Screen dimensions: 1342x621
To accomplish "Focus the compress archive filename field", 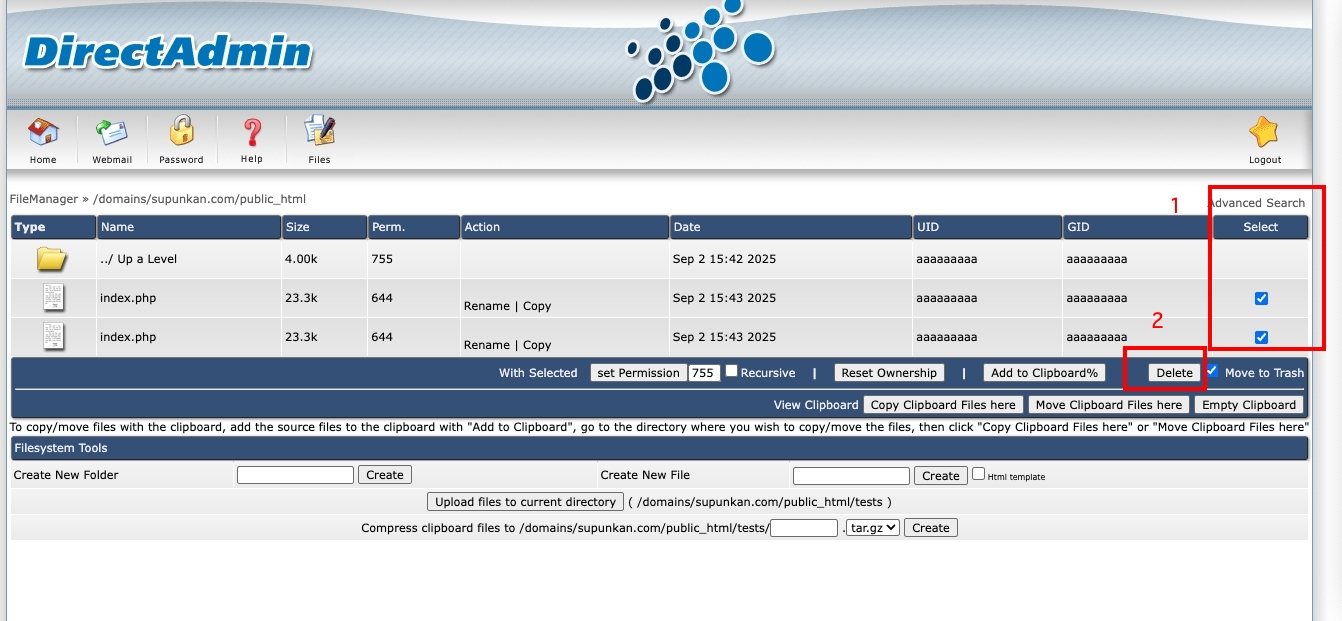I will 804,528.
